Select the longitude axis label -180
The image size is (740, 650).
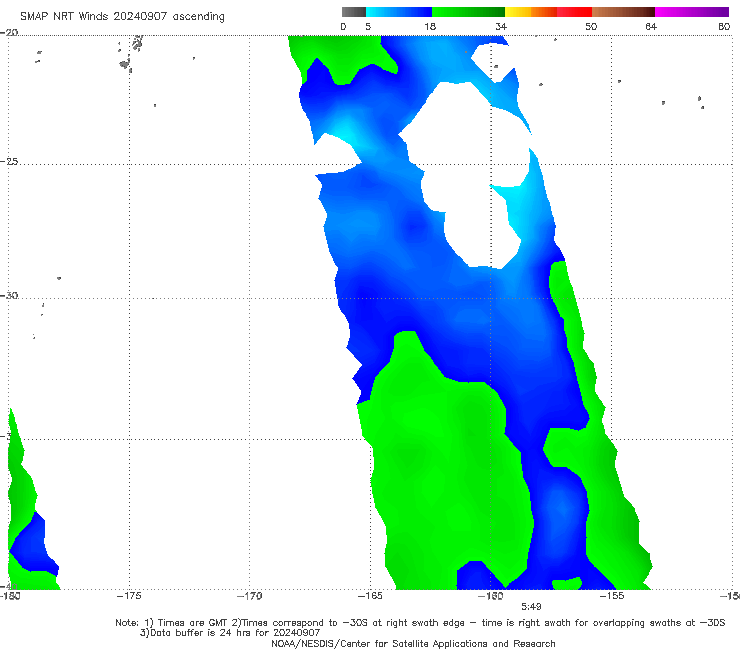10,596
